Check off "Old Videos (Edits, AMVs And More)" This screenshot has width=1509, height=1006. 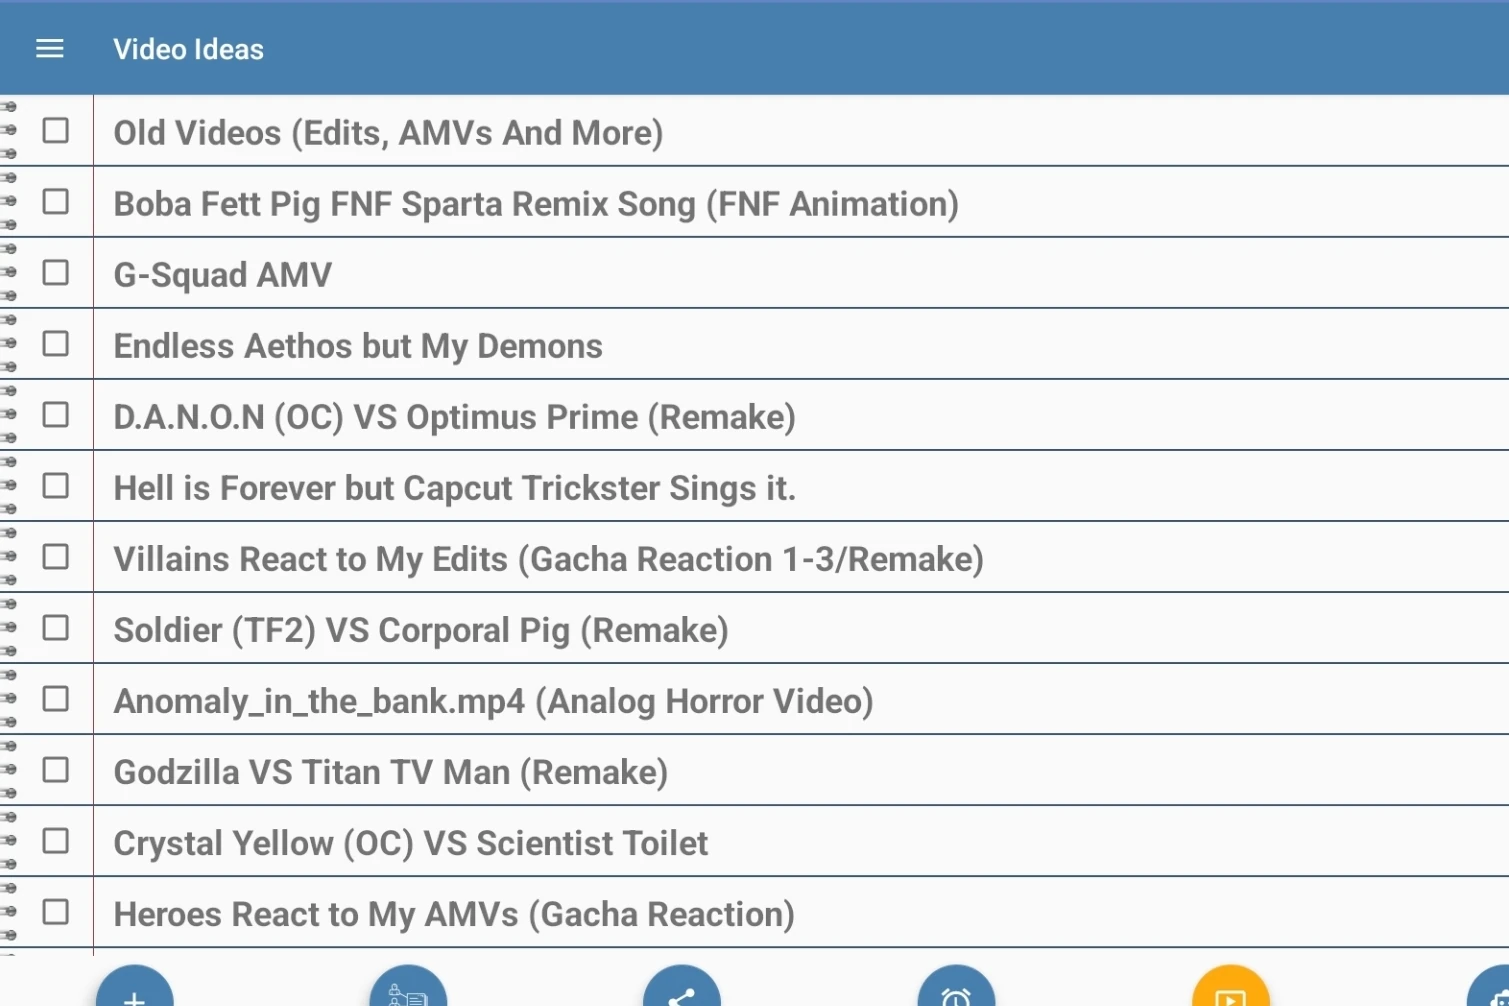(56, 131)
